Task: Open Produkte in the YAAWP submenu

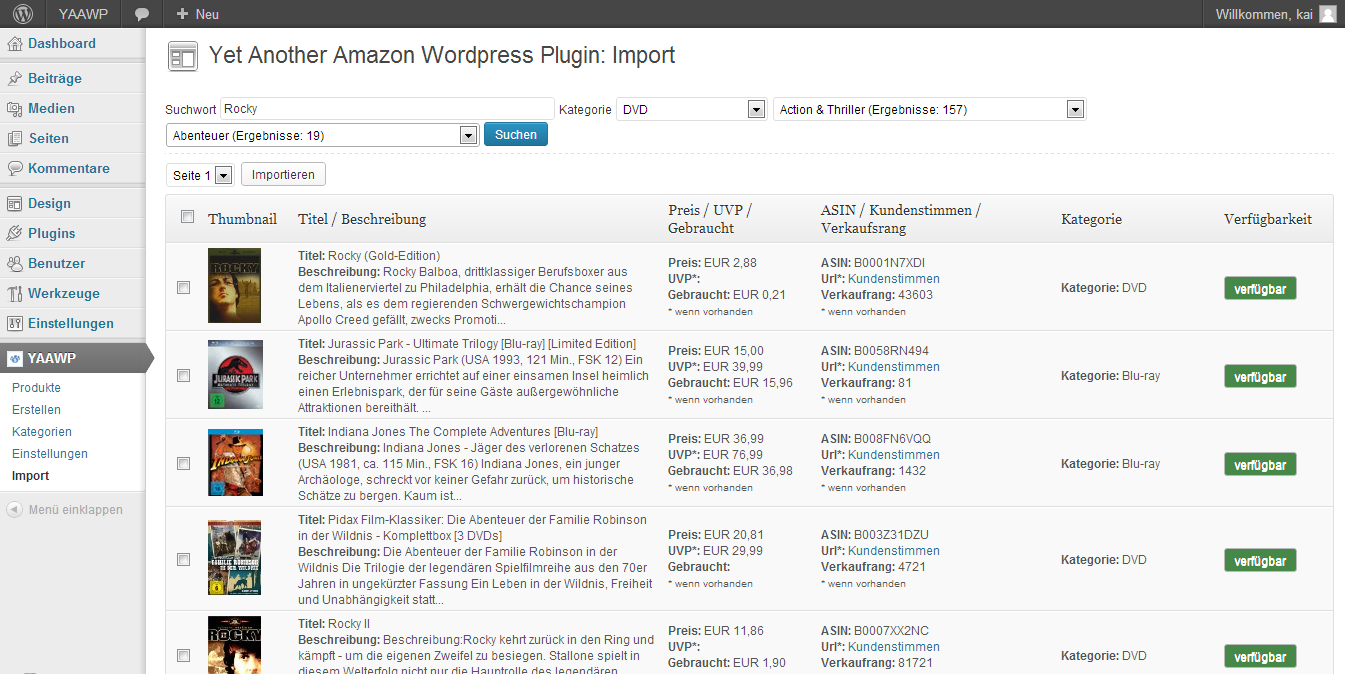Action: [x=36, y=388]
